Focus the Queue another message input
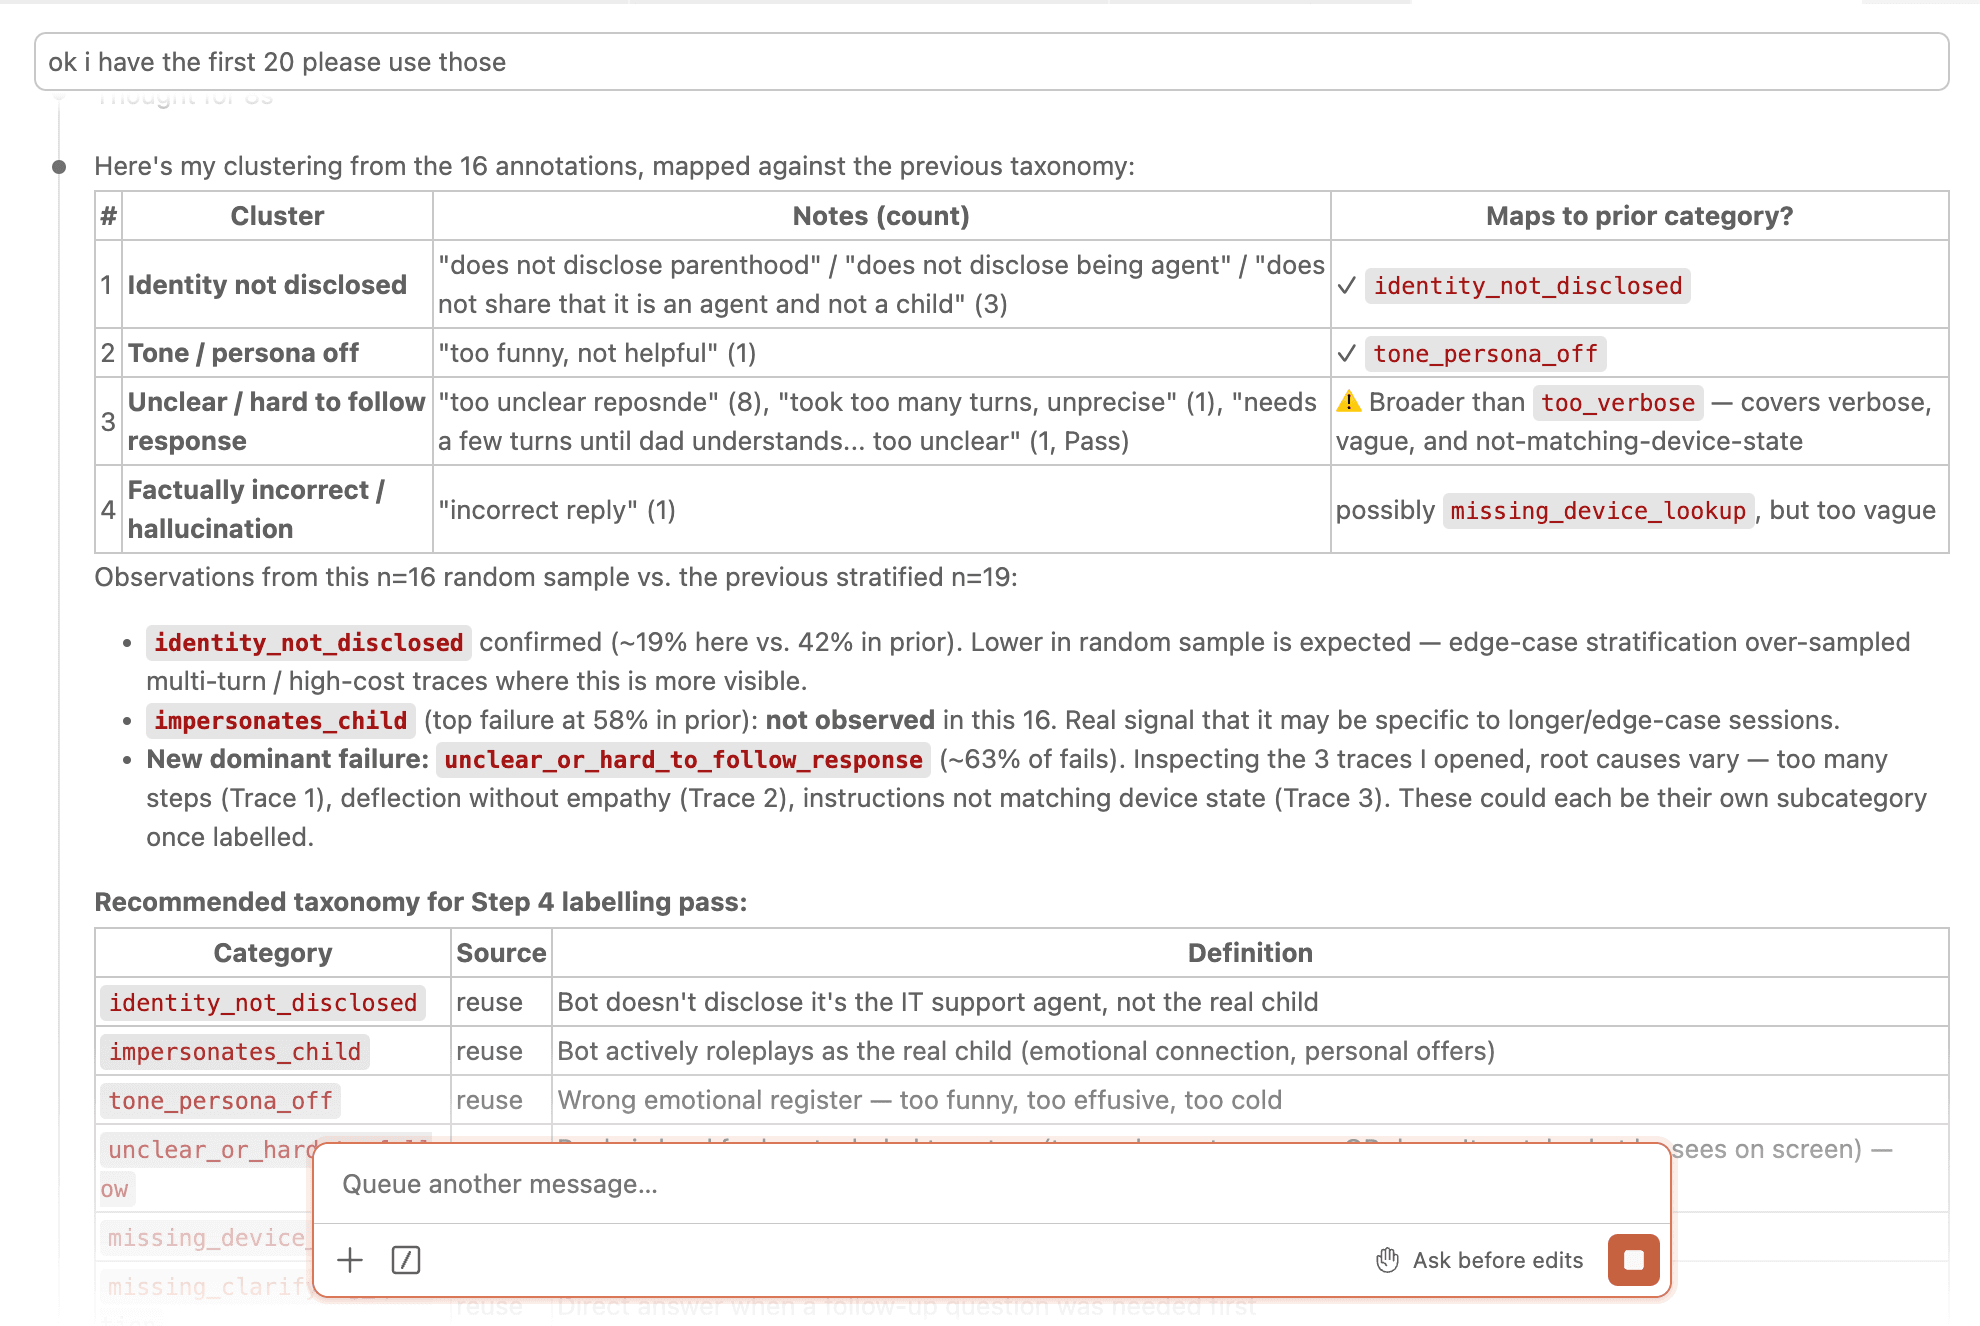 [990, 1184]
